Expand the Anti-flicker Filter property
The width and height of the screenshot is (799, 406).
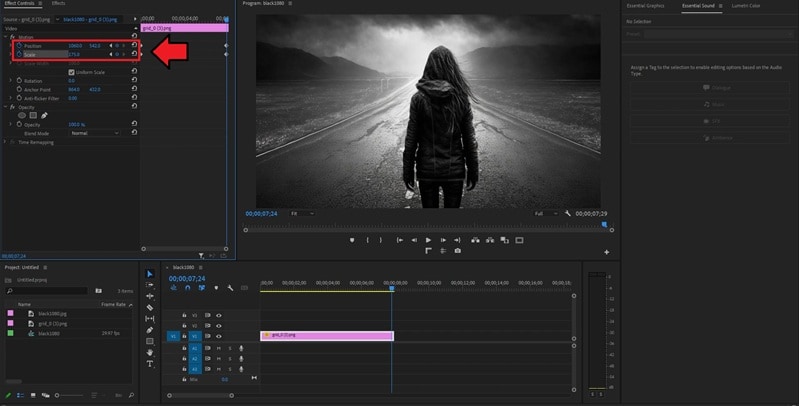tap(11, 98)
